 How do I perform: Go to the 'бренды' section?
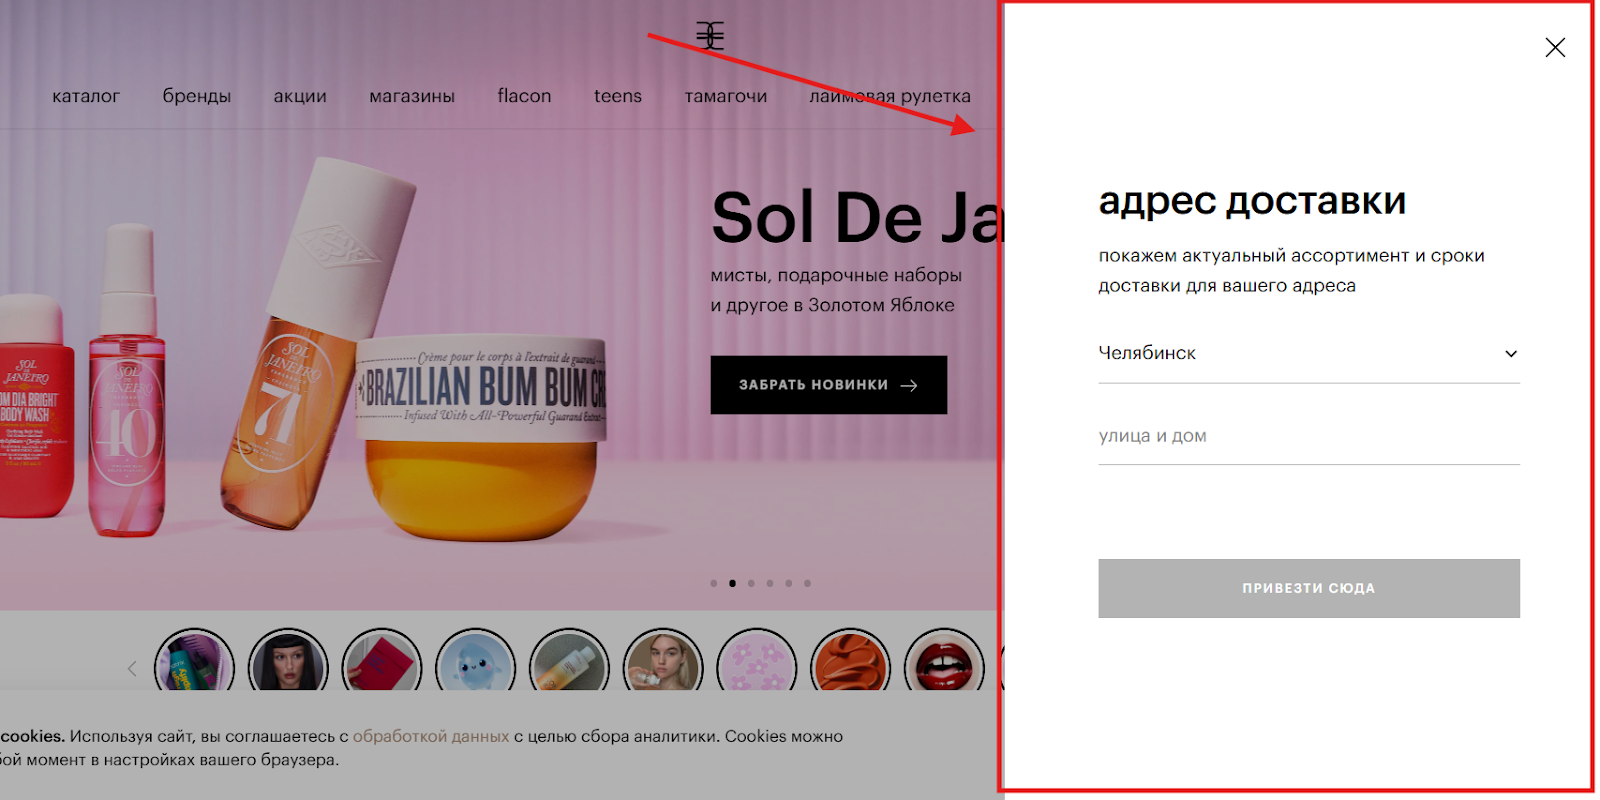[x=197, y=96]
